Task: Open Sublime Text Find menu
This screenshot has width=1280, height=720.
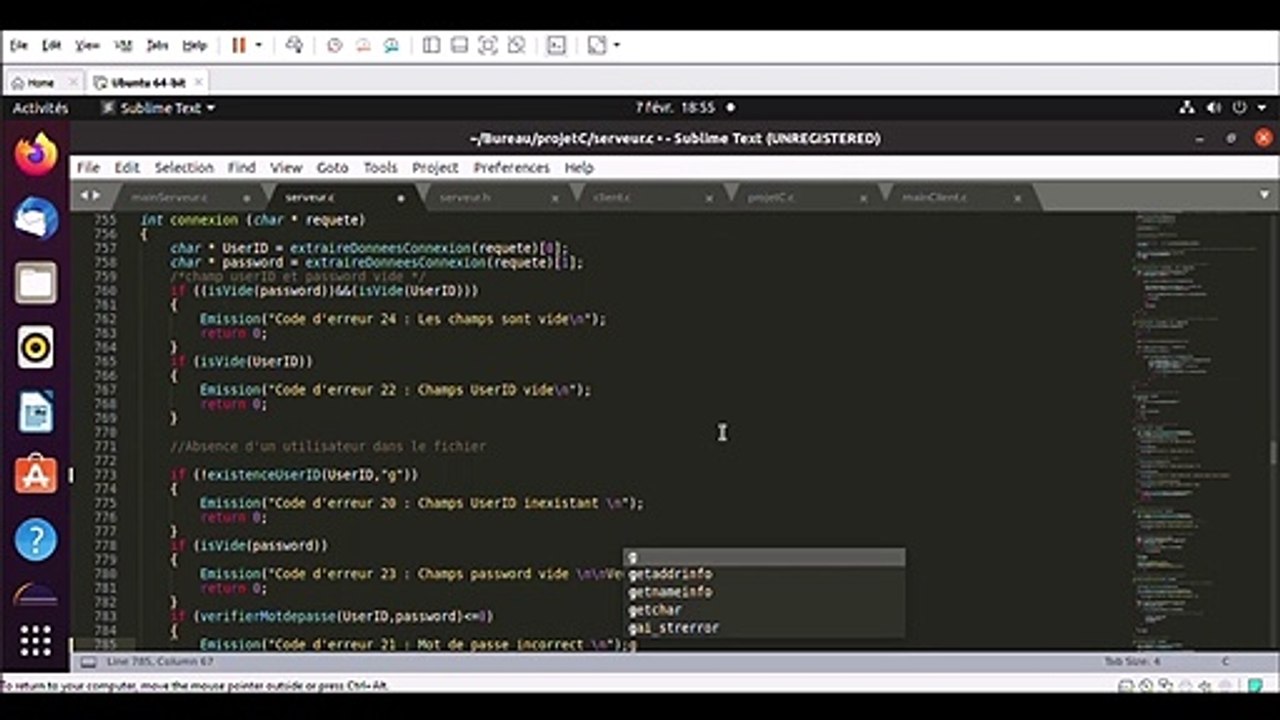Action: tap(241, 167)
